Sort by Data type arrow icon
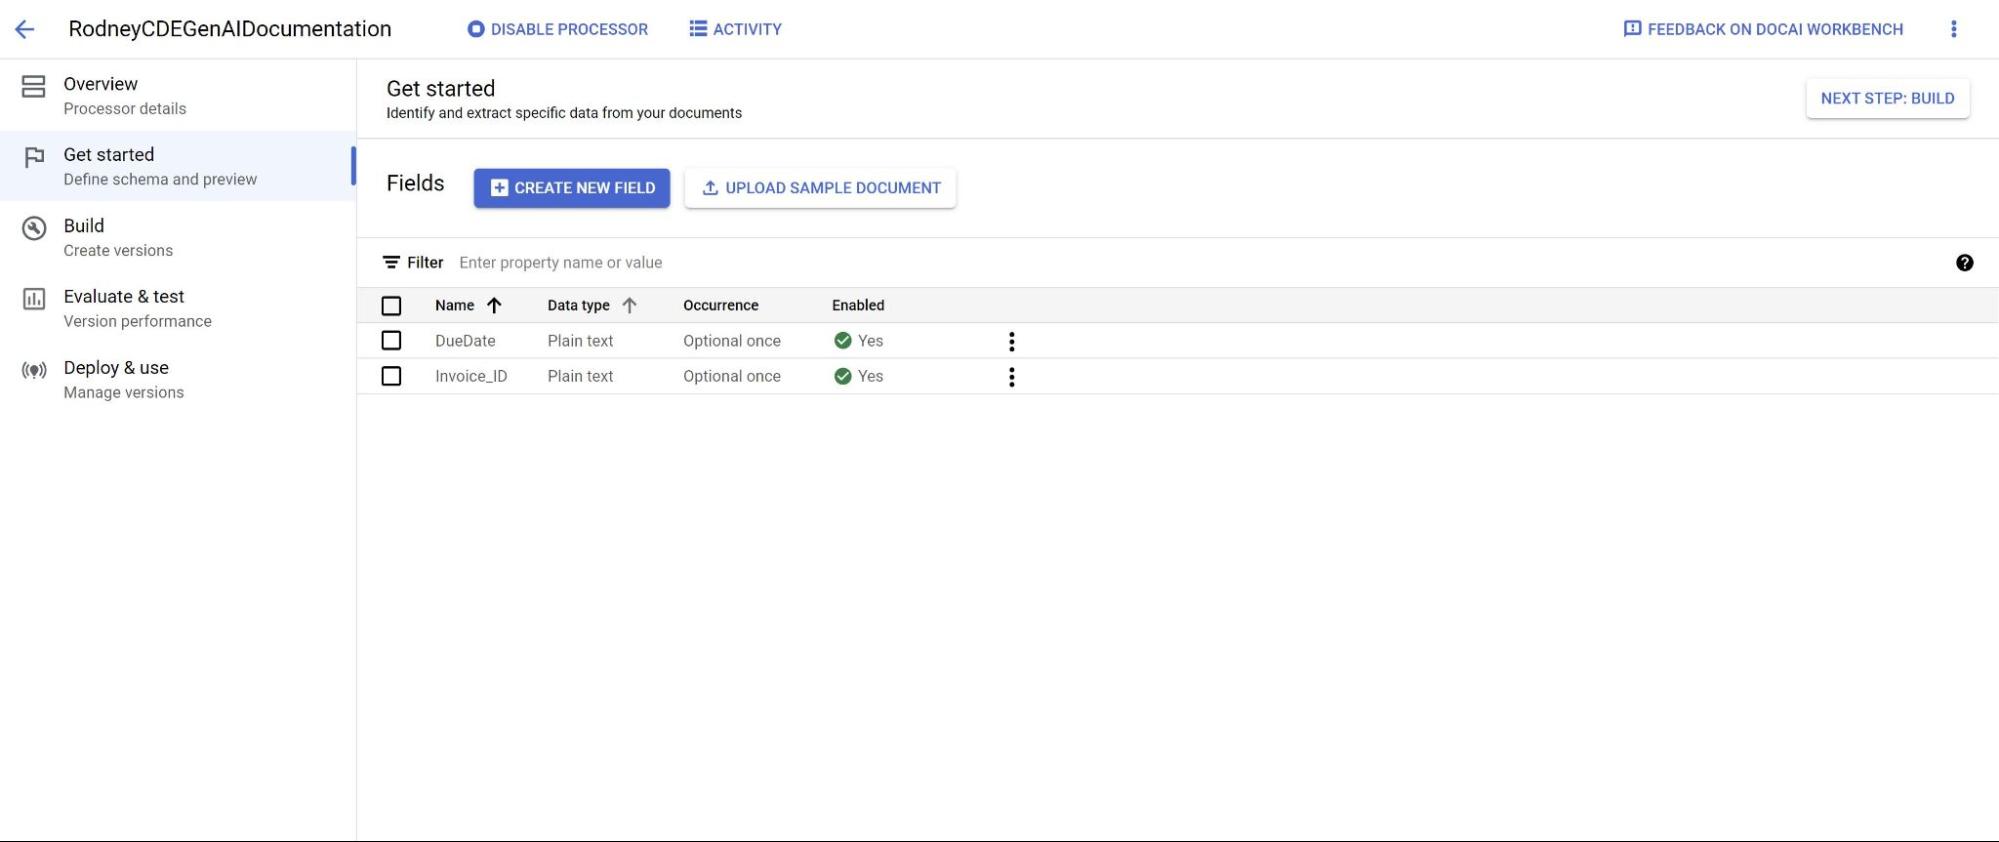Viewport: 1999px width, 842px height. point(629,306)
